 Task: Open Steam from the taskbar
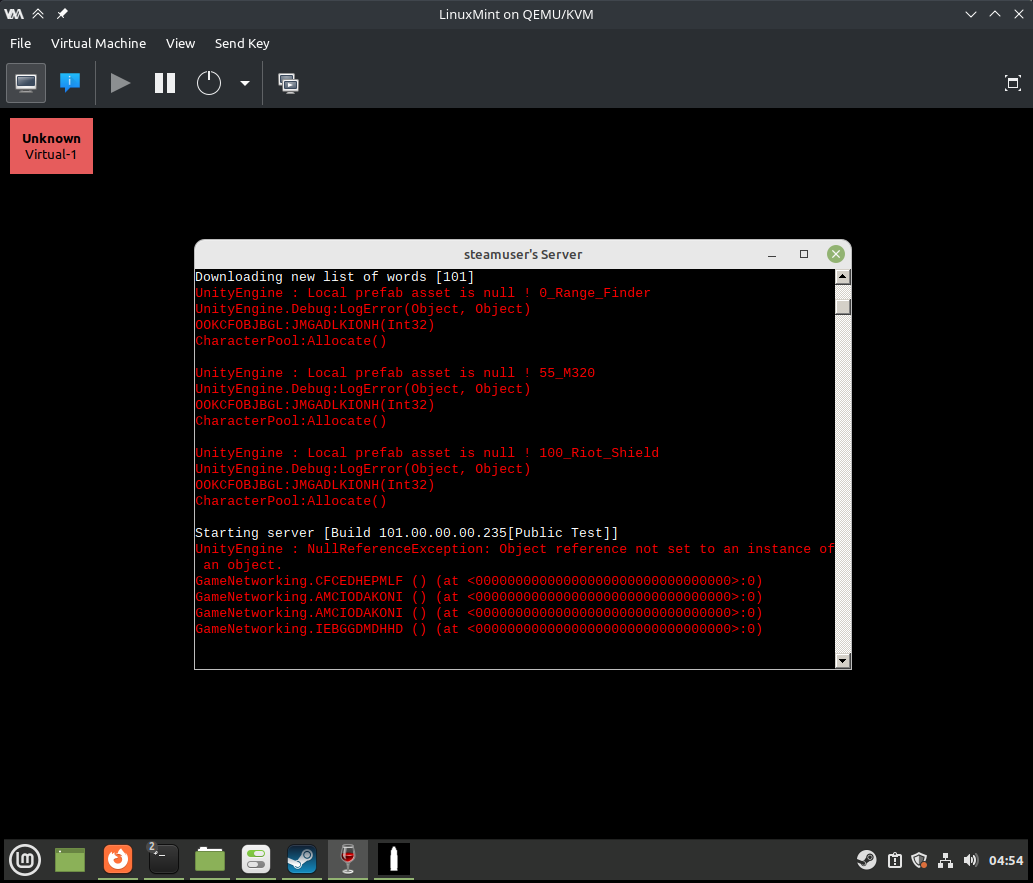click(x=302, y=859)
